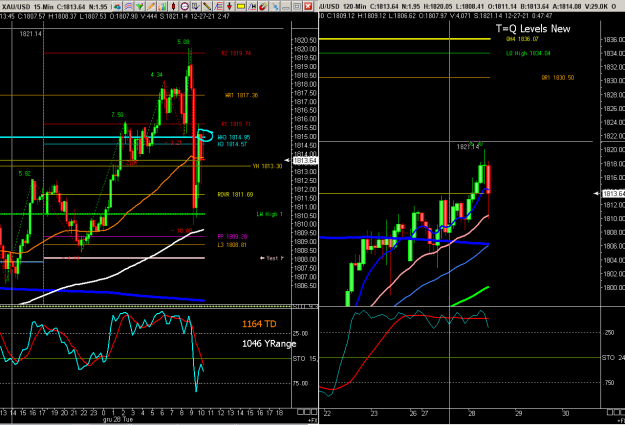Click the 1821.14 label in 15-Min chart
625x425 pixels.
(31, 34)
